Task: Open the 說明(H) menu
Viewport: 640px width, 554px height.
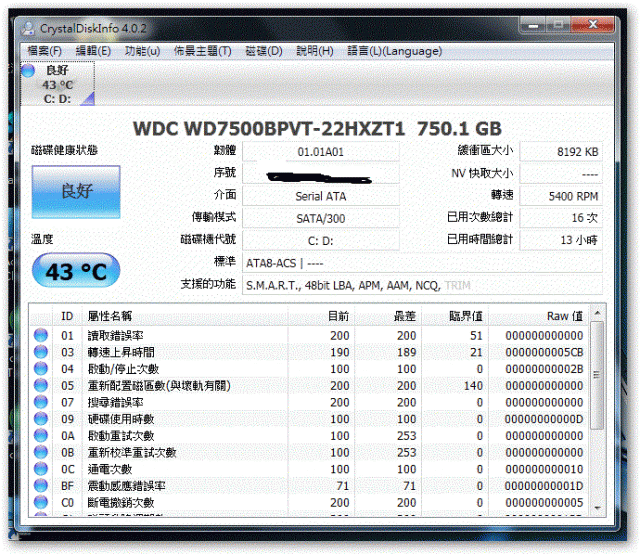Action: [x=315, y=51]
